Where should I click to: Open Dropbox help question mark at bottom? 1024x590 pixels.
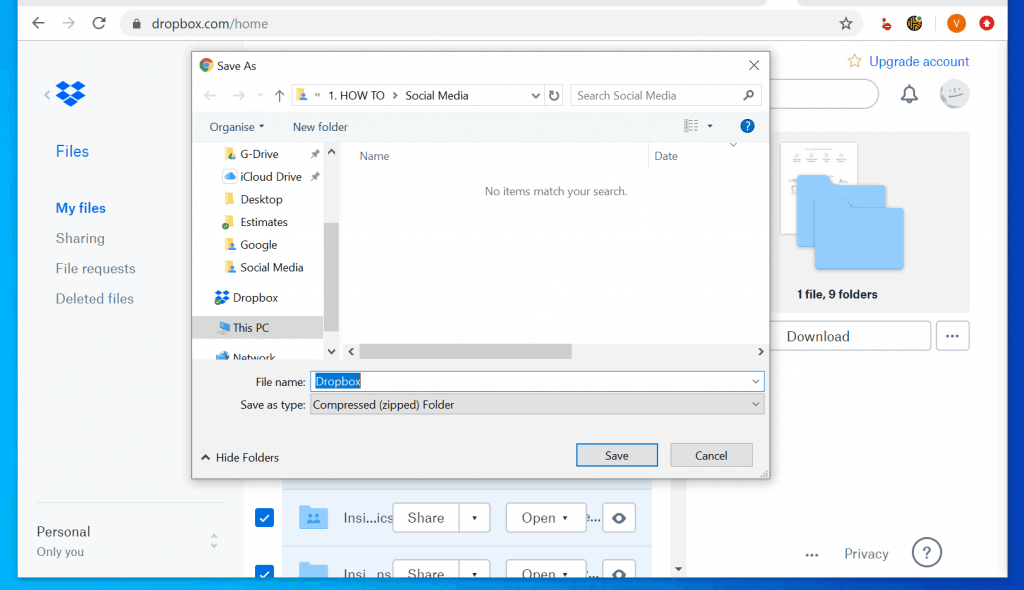point(926,553)
